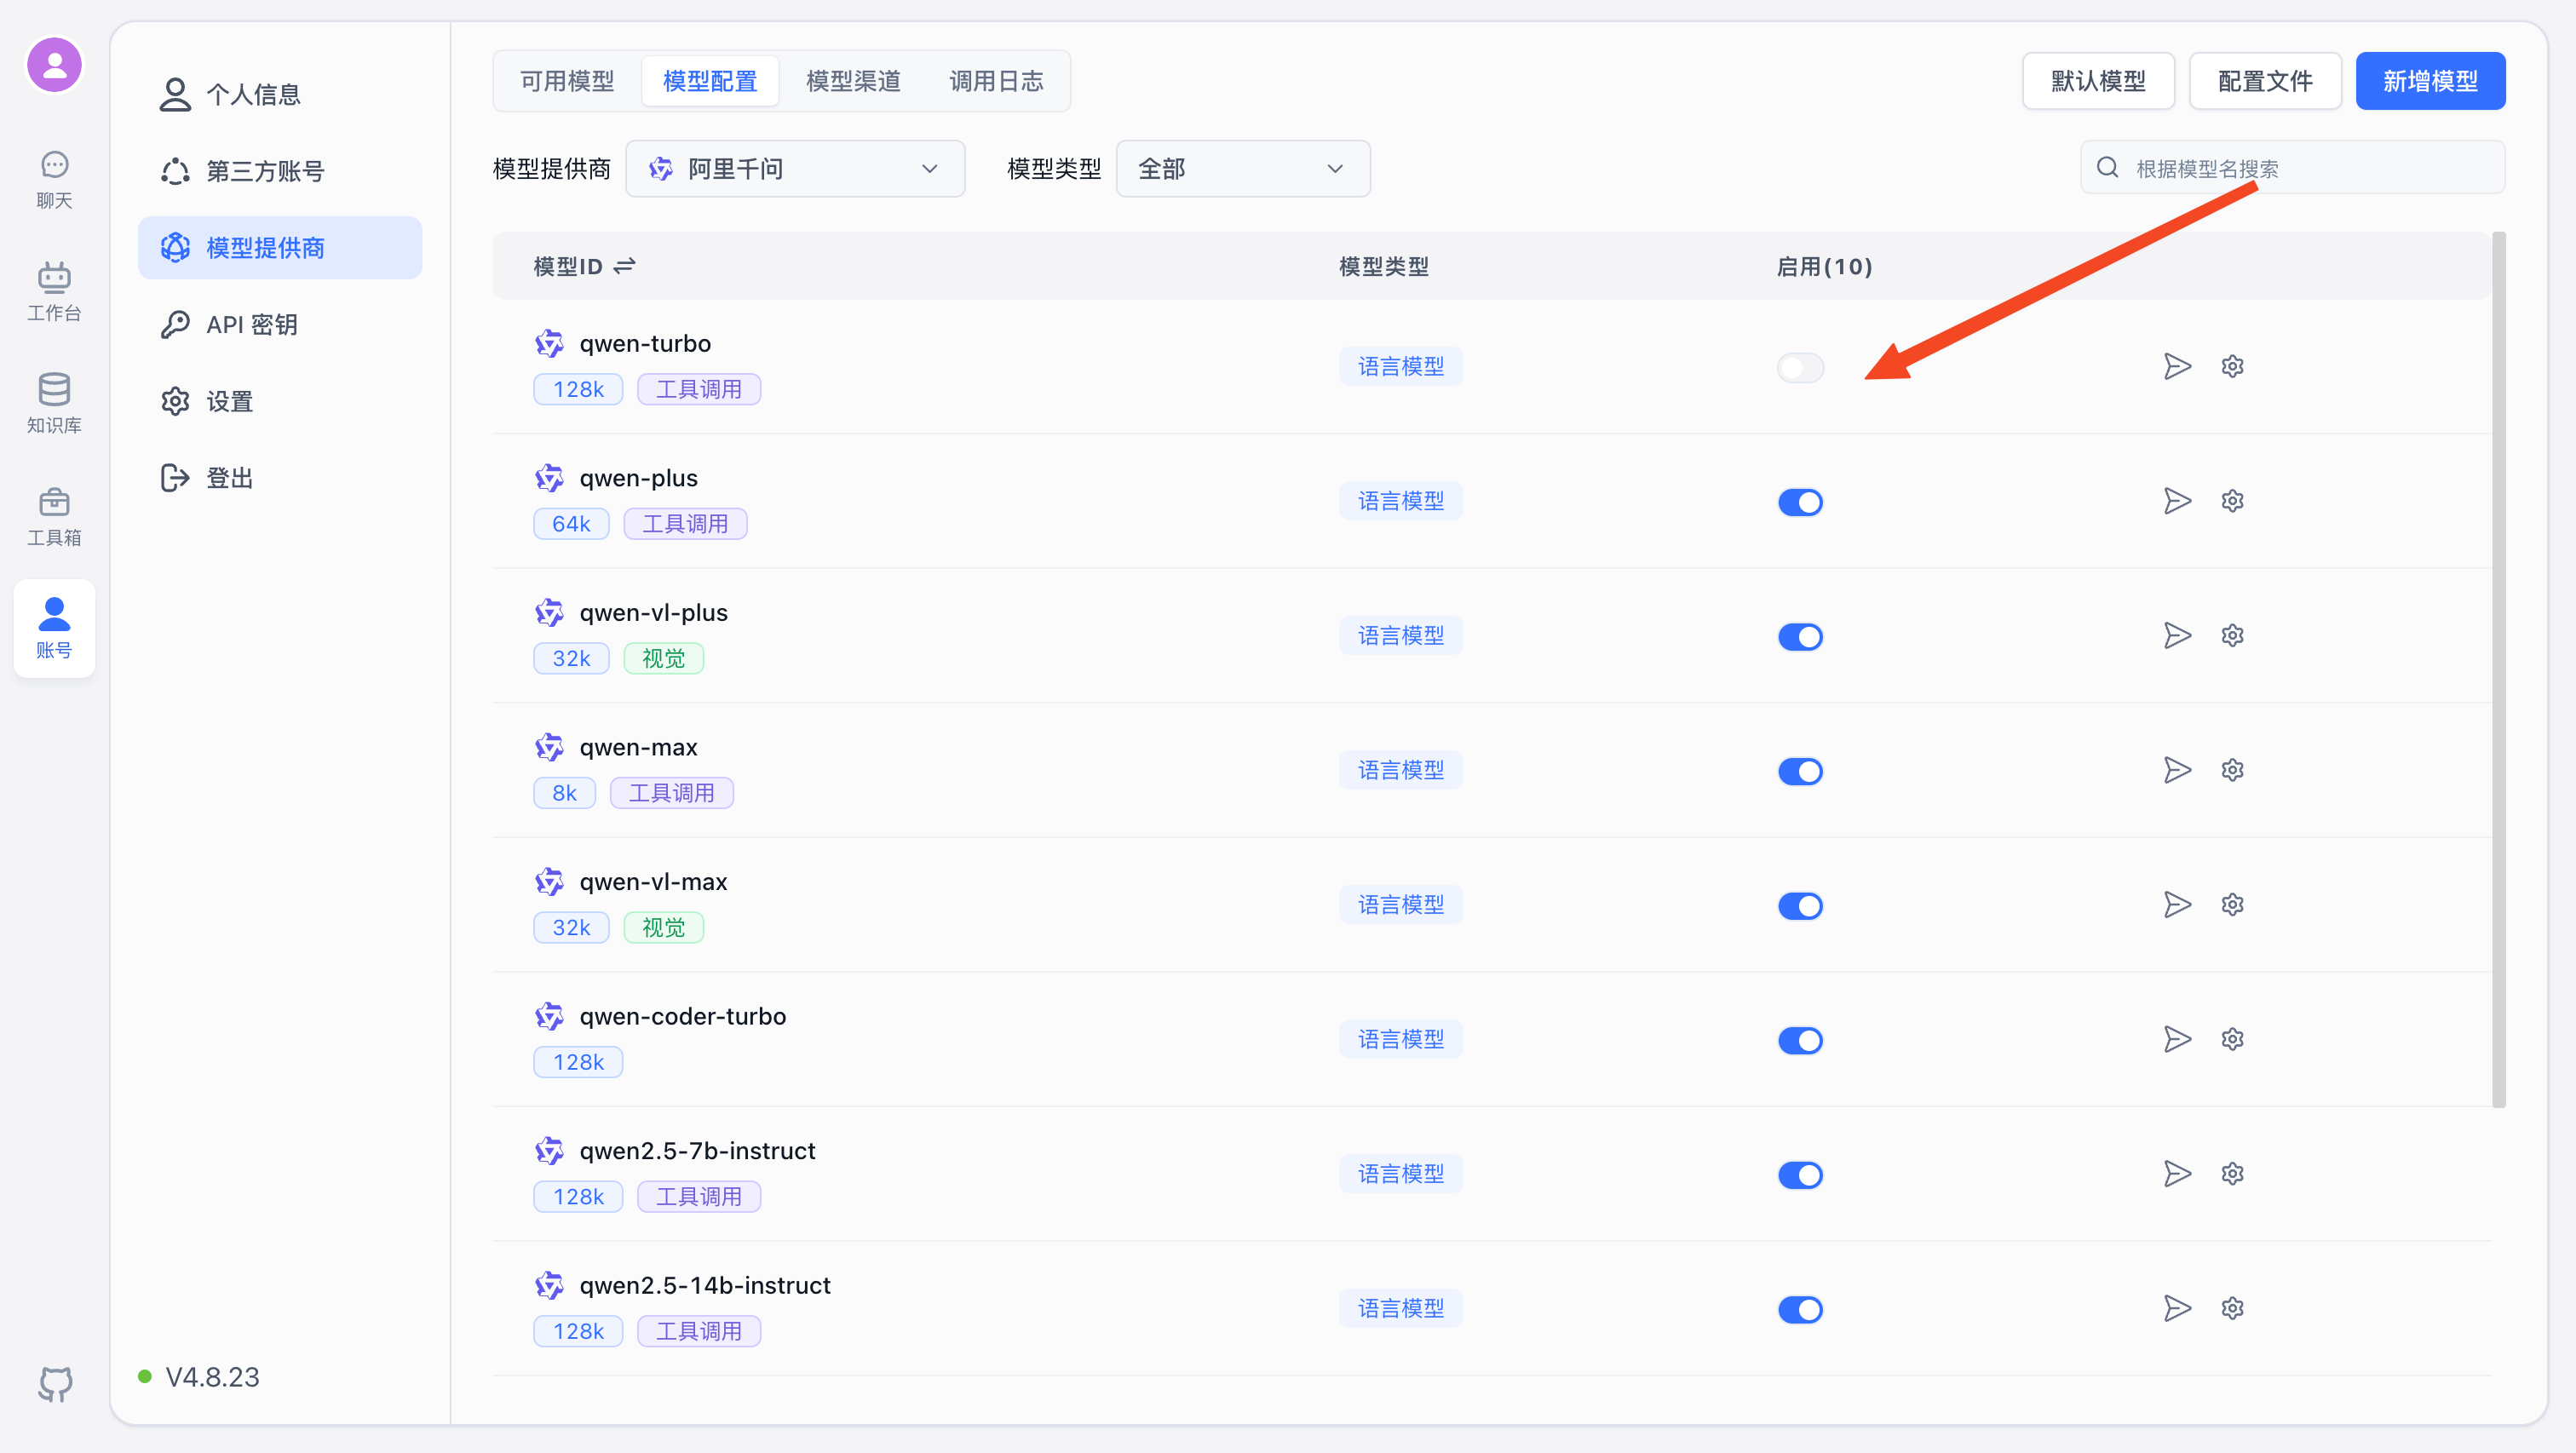Enable the qwen-turbo model toggle
The width and height of the screenshot is (2576, 1453).
pos(1800,368)
